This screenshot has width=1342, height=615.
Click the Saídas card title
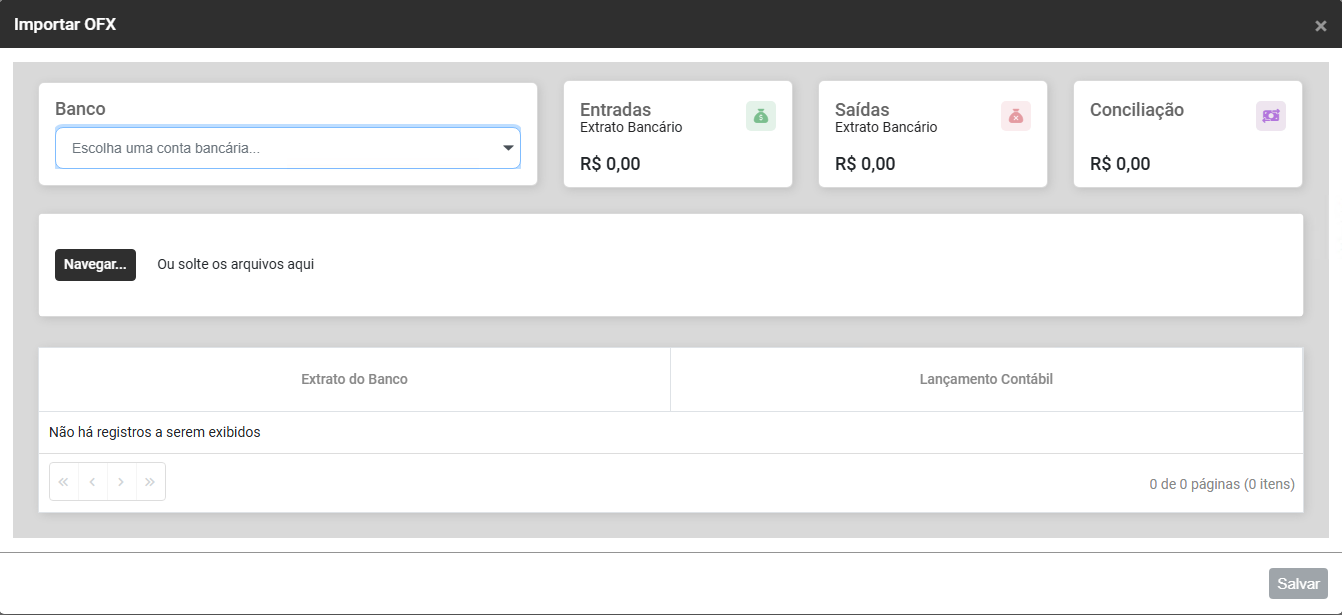click(862, 110)
